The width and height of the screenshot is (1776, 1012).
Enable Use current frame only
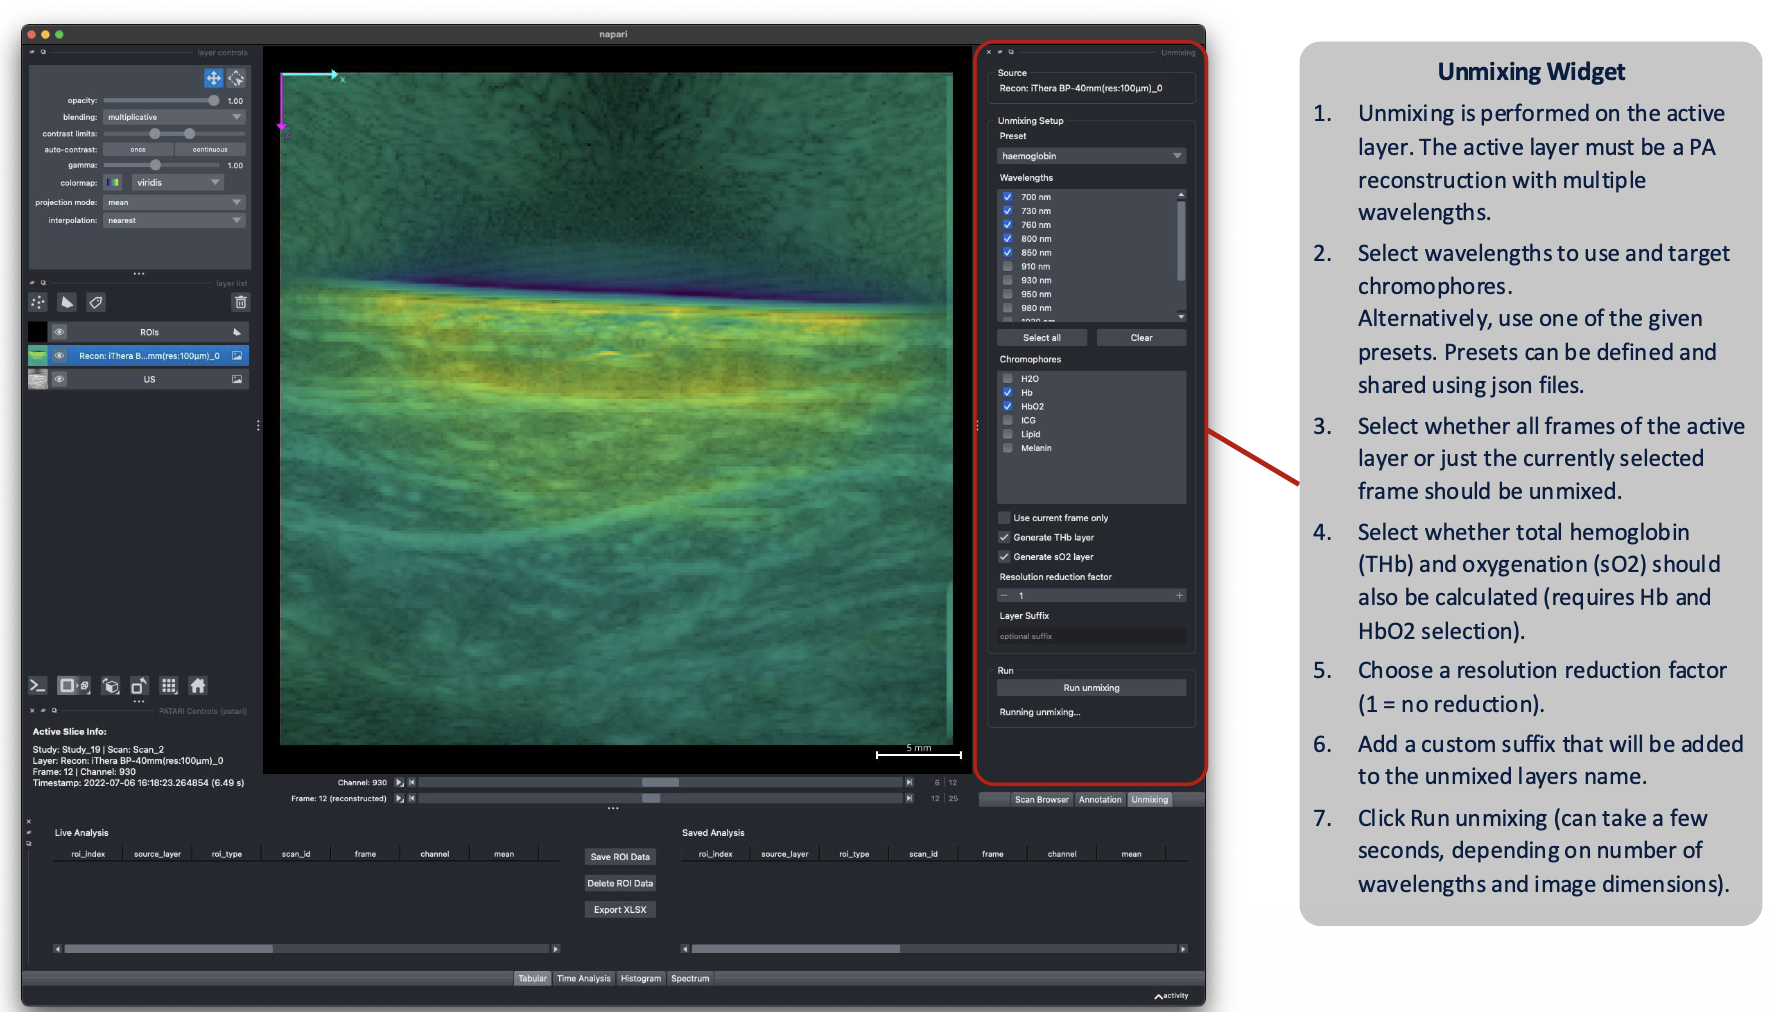click(x=1004, y=518)
